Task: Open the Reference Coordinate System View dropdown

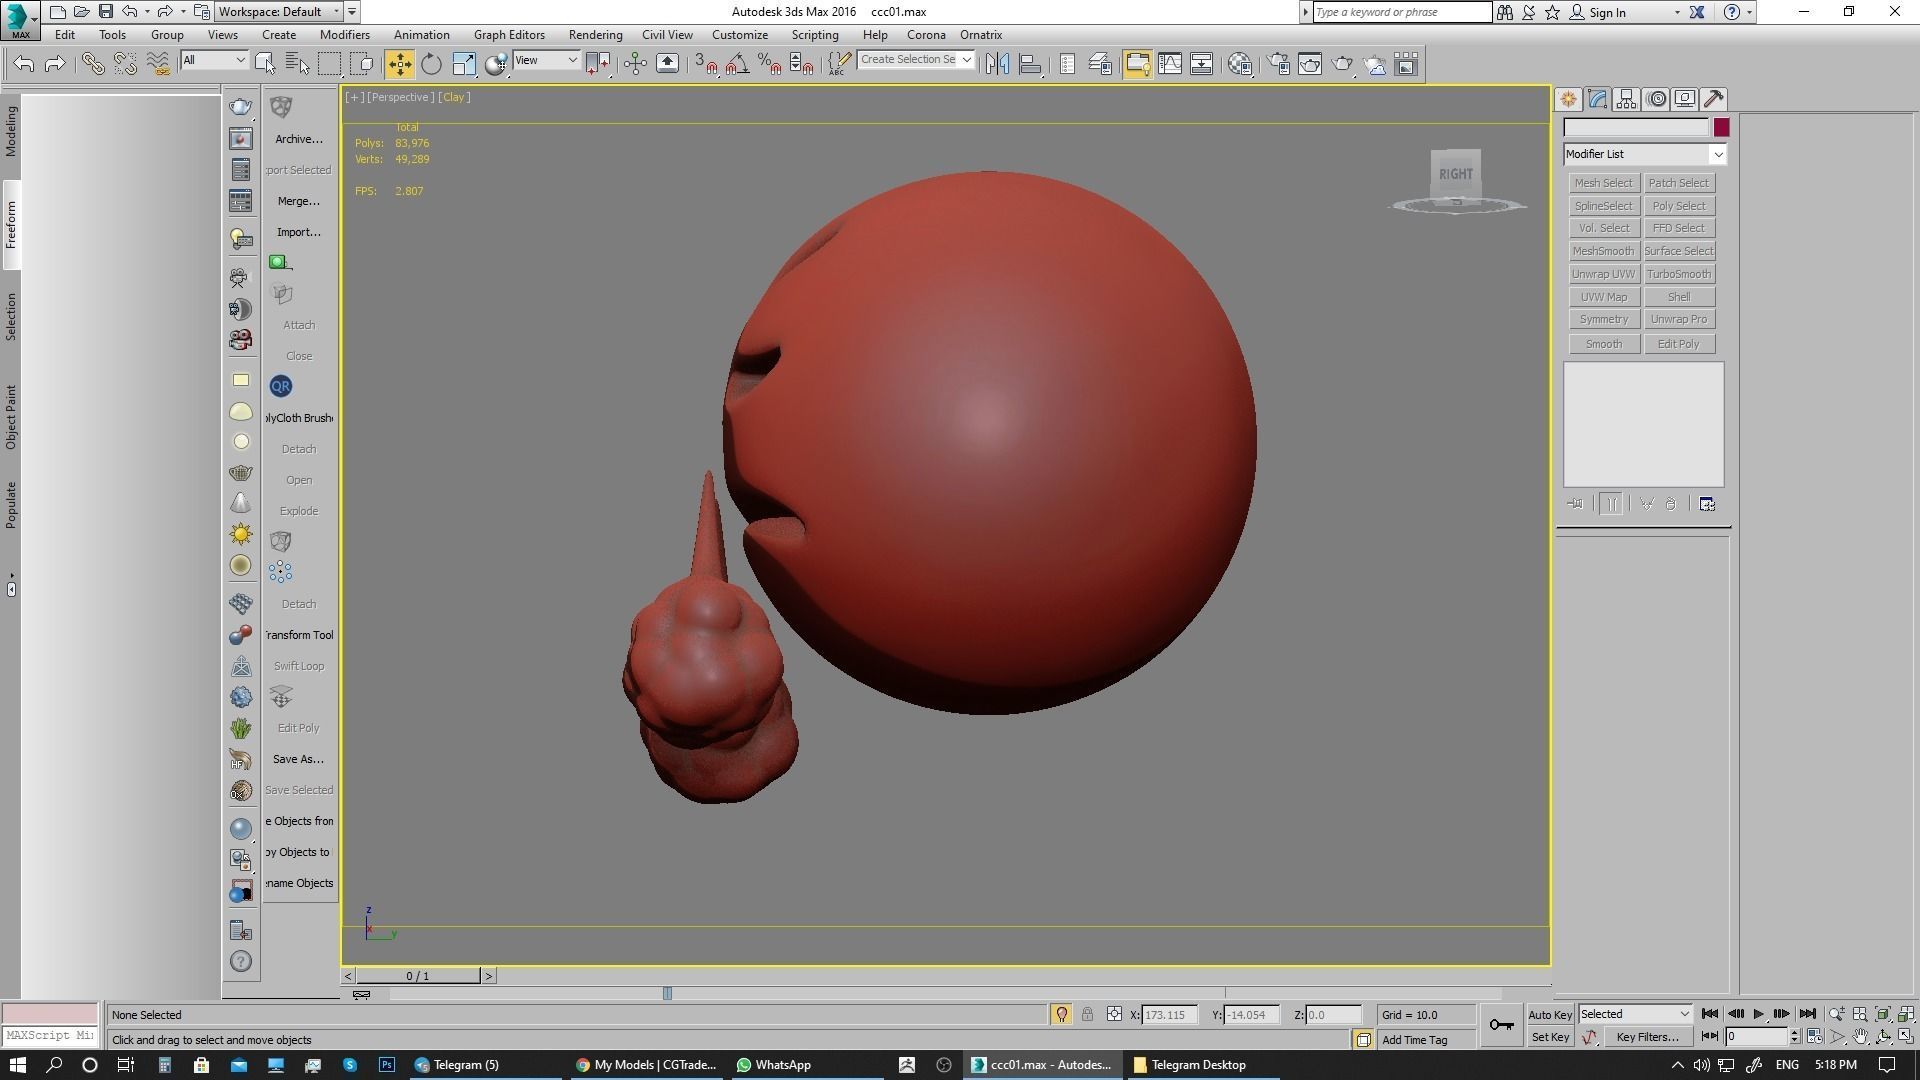Action: tap(546, 60)
